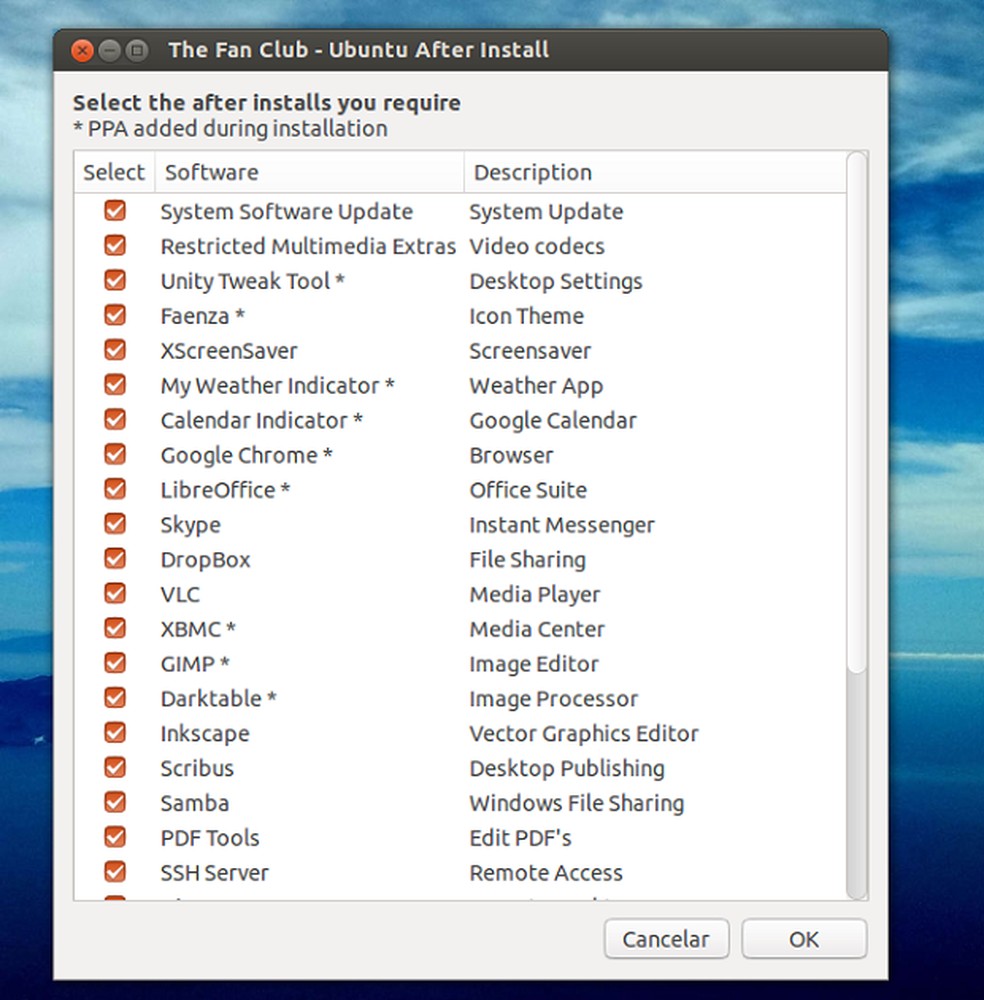Deselect the Scribus checkbox
Image resolution: width=984 pixels, height=1000 pixels.
coord(115,767)
